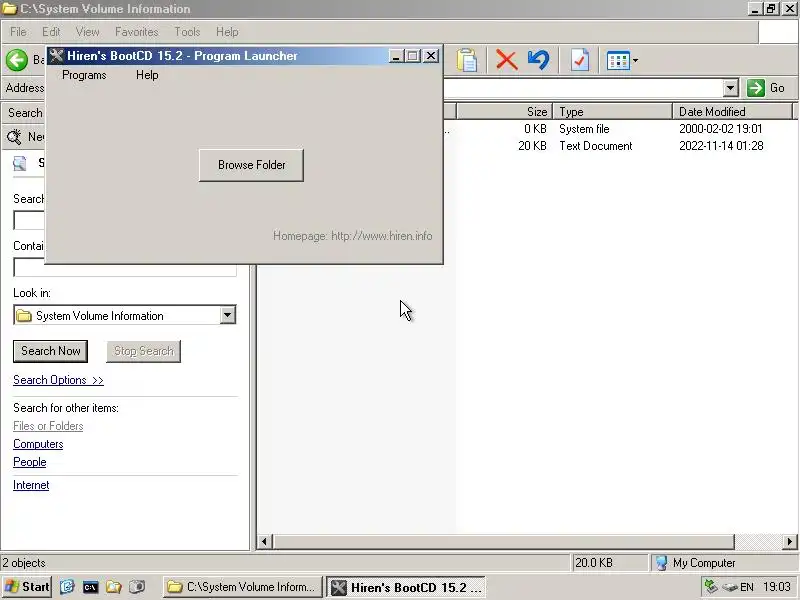Viewport: 800px width, 600px height.
Task: Open the Views dropdown arrow in the toolbar
Action: tap(635, 60)
